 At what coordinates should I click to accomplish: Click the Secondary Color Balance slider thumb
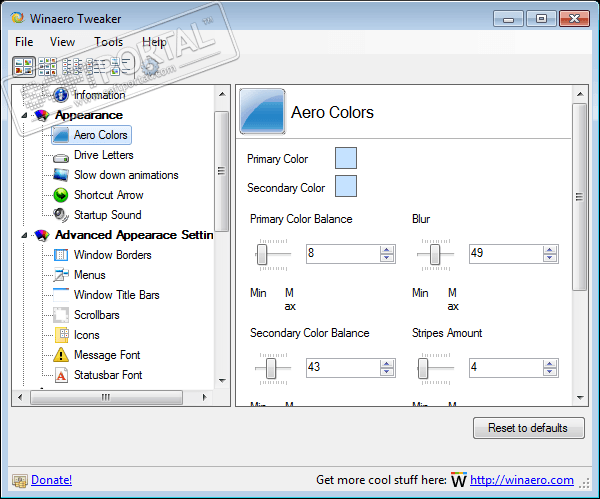271,368
